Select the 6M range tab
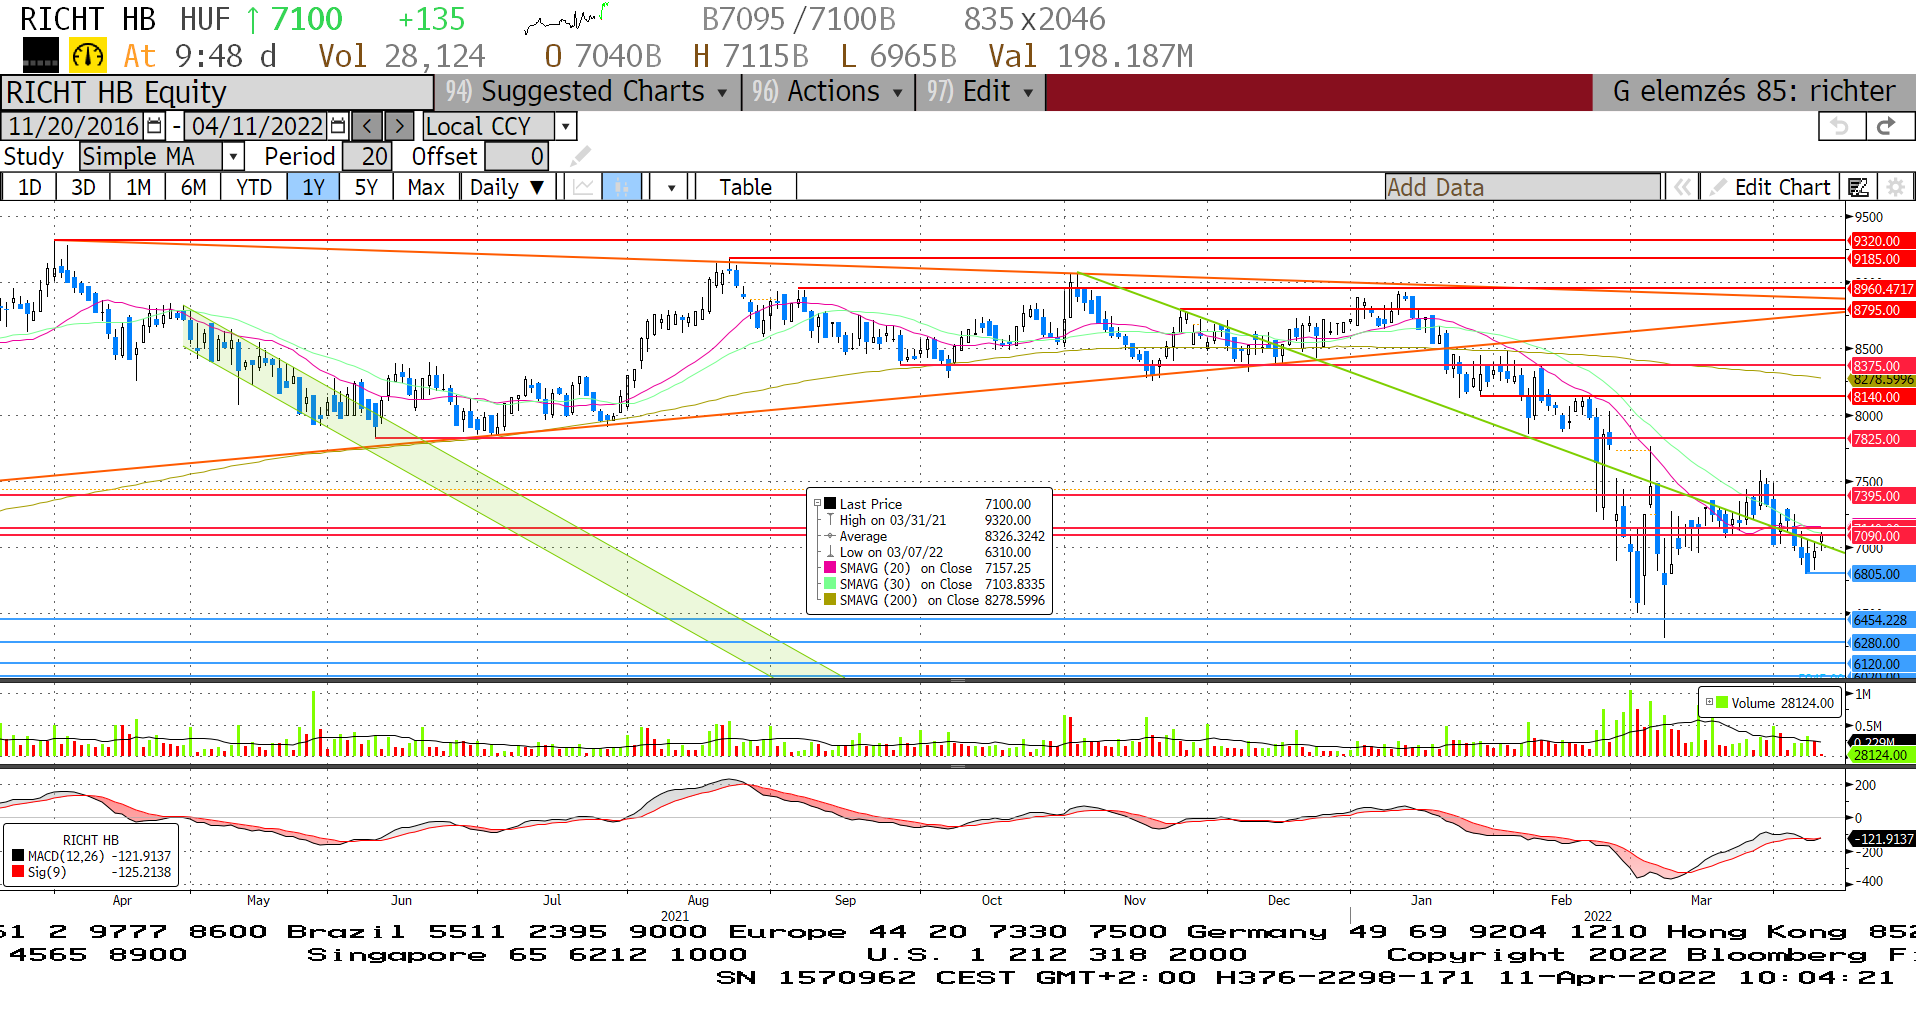This screenshot has height=1033, width=1916. [x=193, y=187]
